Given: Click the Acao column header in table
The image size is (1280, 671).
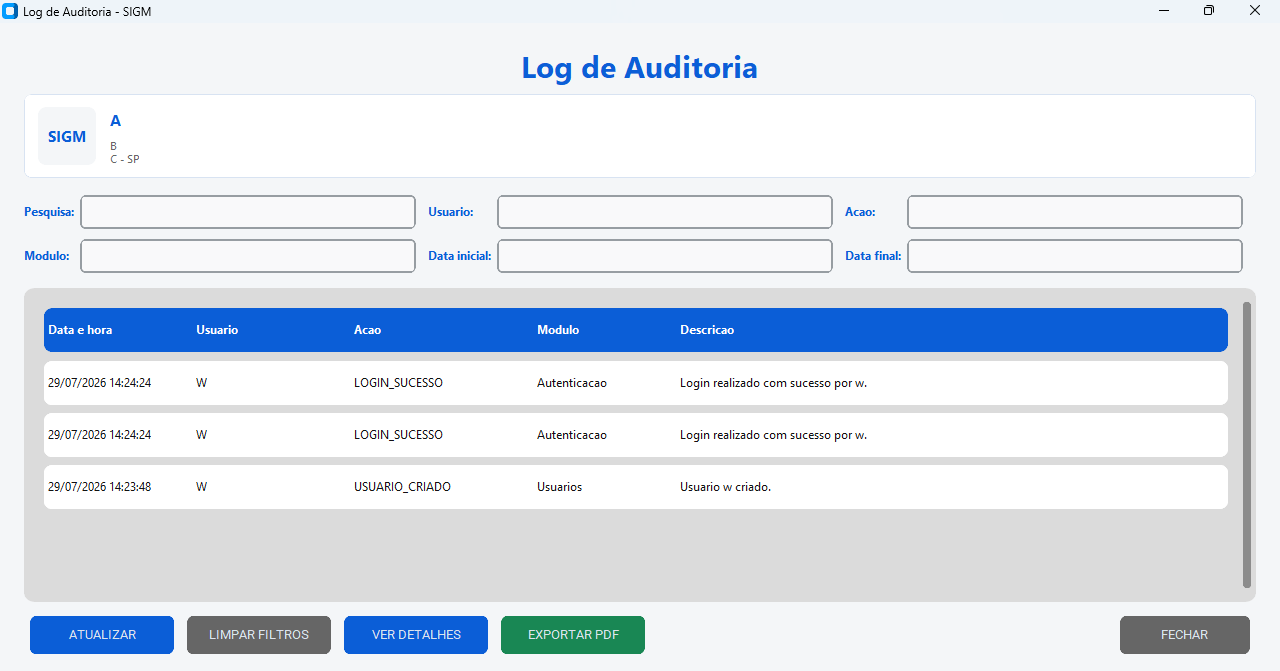Looking at the screenshot, I should point(367,330).
